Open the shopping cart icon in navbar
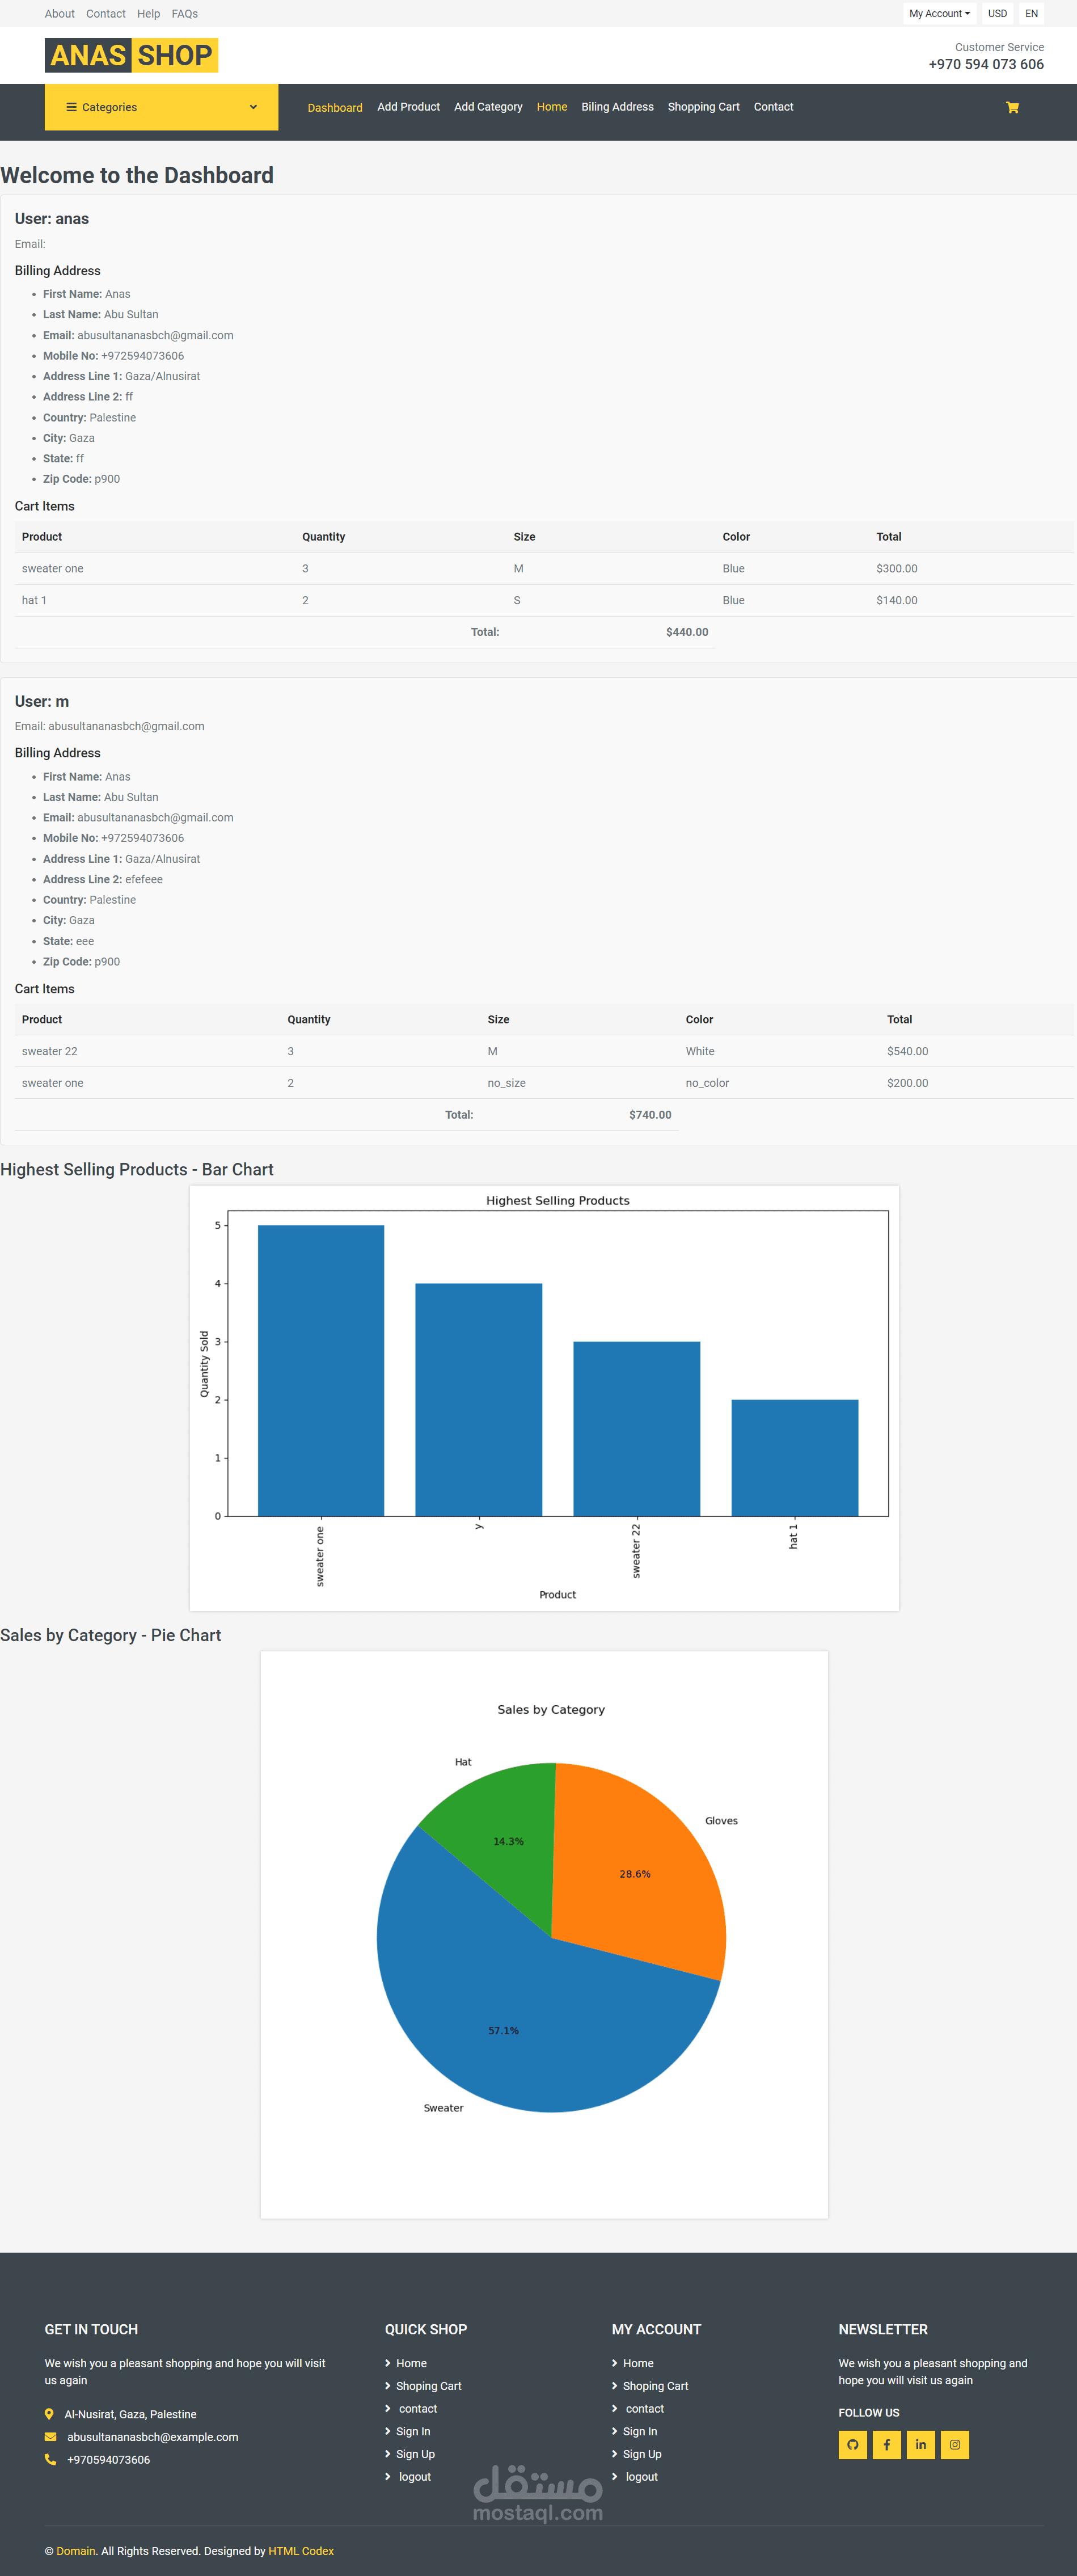 [x=1012, y=107]
